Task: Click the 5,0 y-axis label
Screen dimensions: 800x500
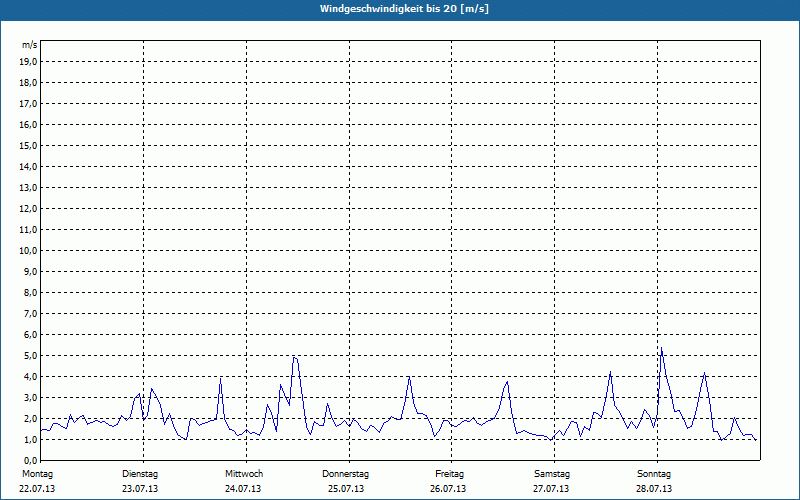Action: coord(29,355)
